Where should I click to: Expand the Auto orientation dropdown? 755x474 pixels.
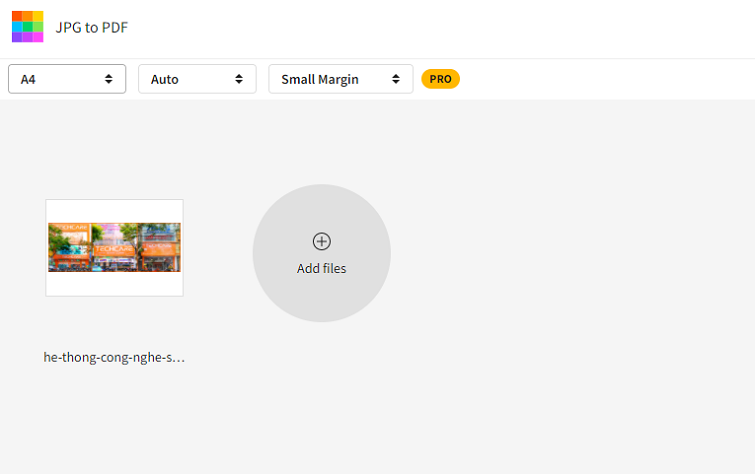[197, 79]
